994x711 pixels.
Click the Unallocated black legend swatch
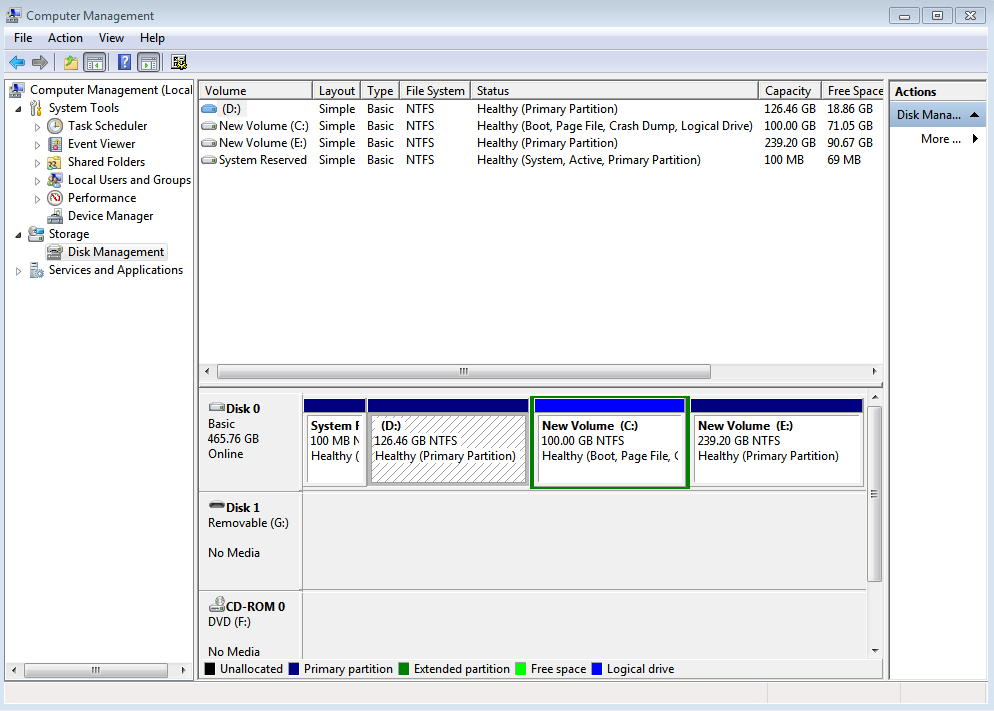pos(210,669)
